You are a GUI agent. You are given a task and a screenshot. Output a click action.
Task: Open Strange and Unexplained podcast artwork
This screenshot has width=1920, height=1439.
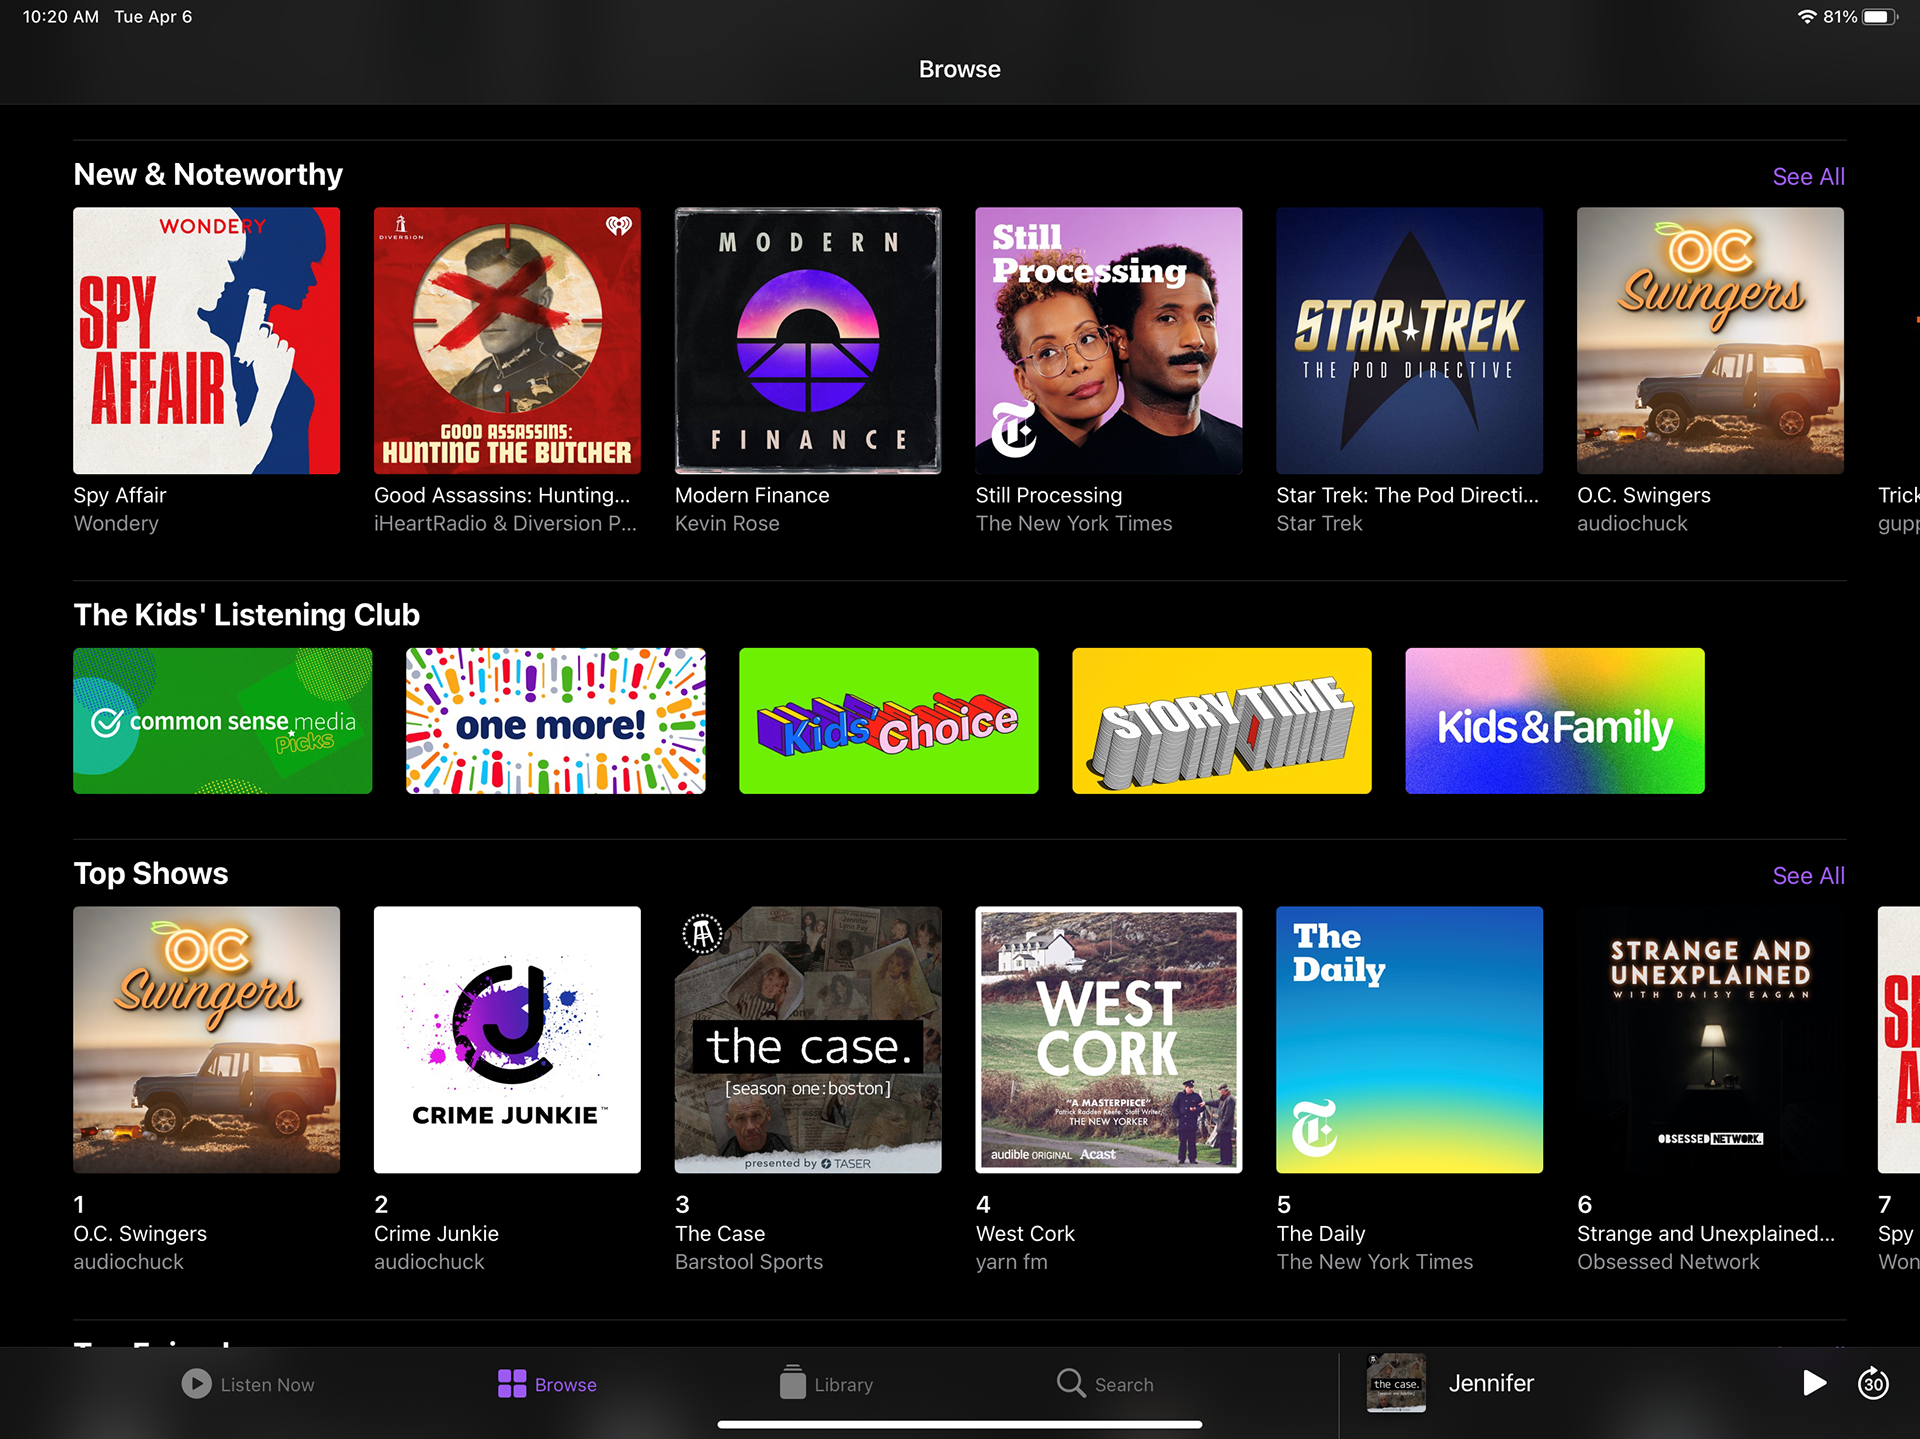click(1710, 1039)
